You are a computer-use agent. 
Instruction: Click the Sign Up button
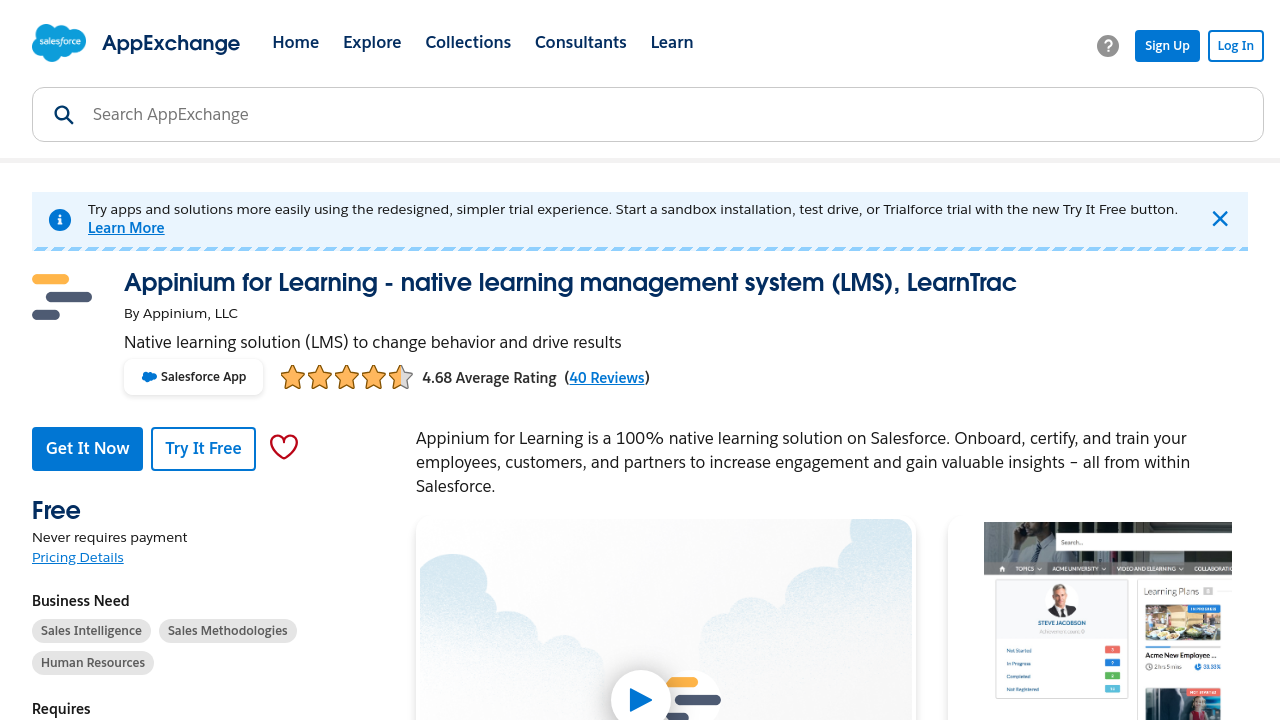click(x=1167, y=46)
